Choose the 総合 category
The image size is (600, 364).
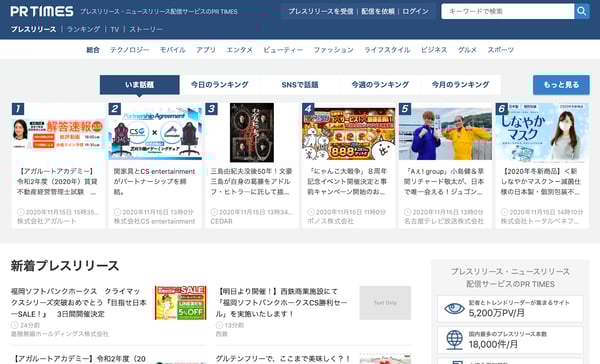93,50
